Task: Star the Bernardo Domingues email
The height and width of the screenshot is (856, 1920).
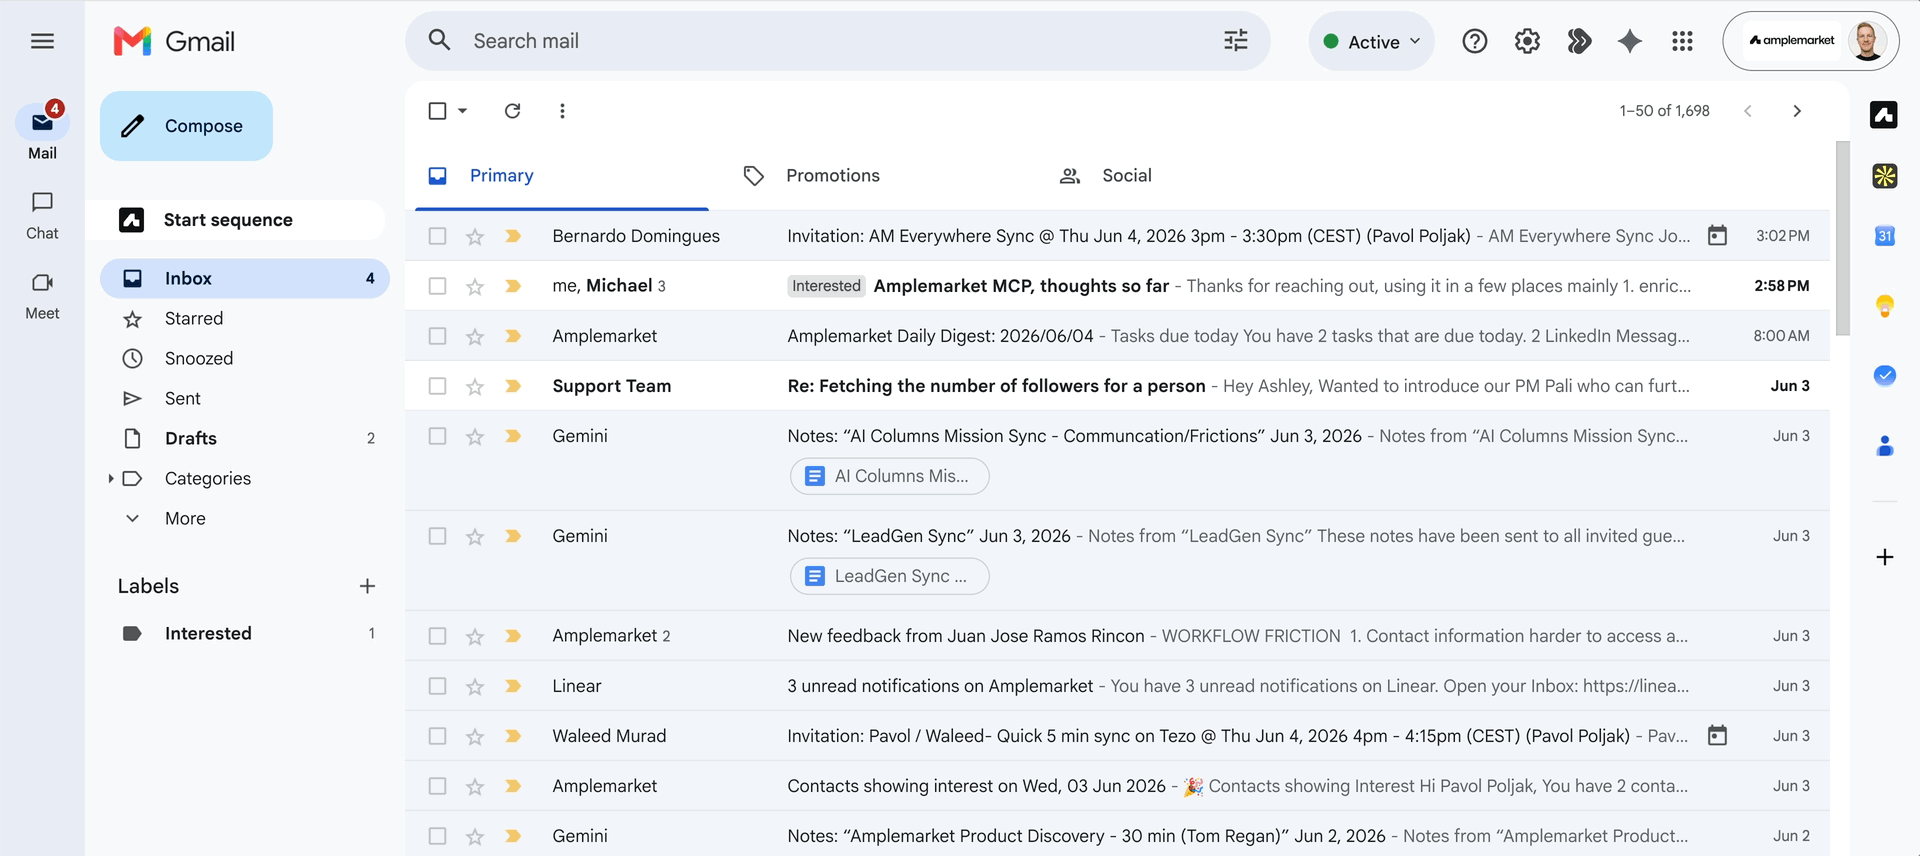Action: click(475, 236)
